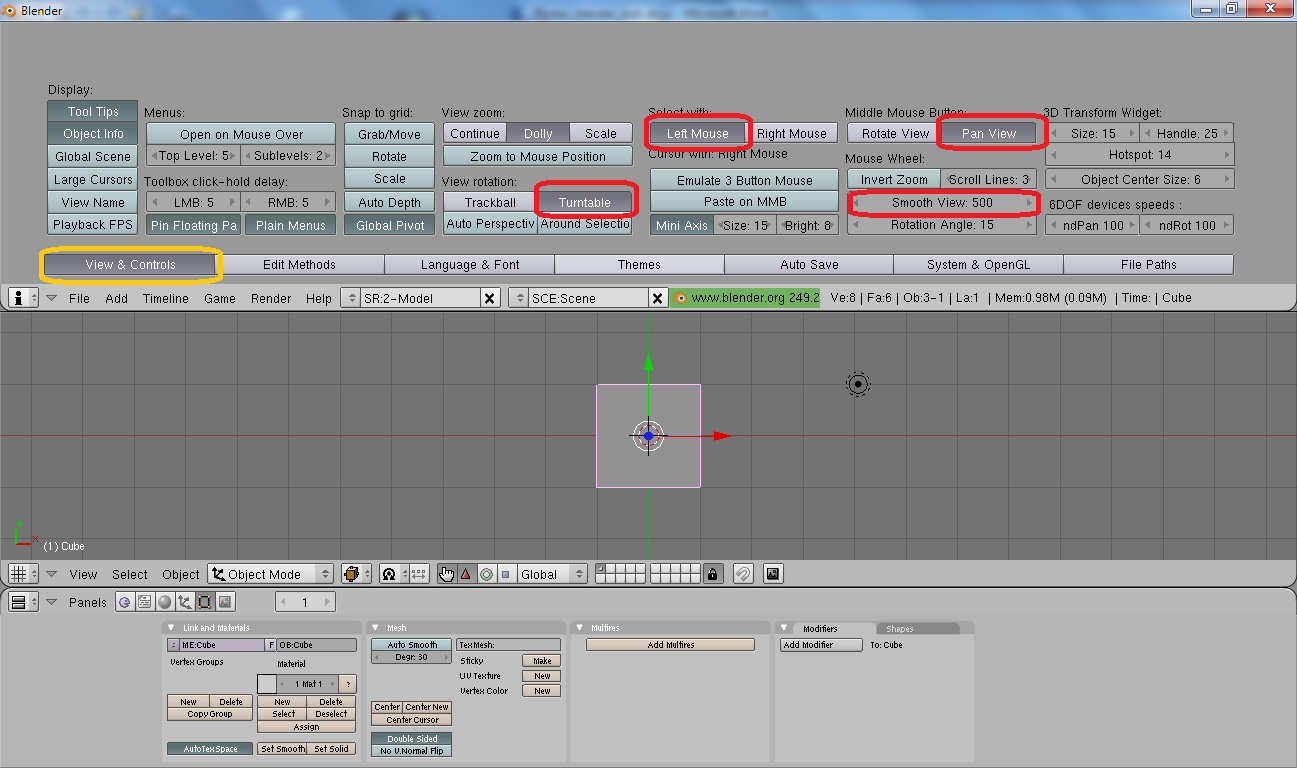Click the info window type 'i' icon

coord(22,298)
